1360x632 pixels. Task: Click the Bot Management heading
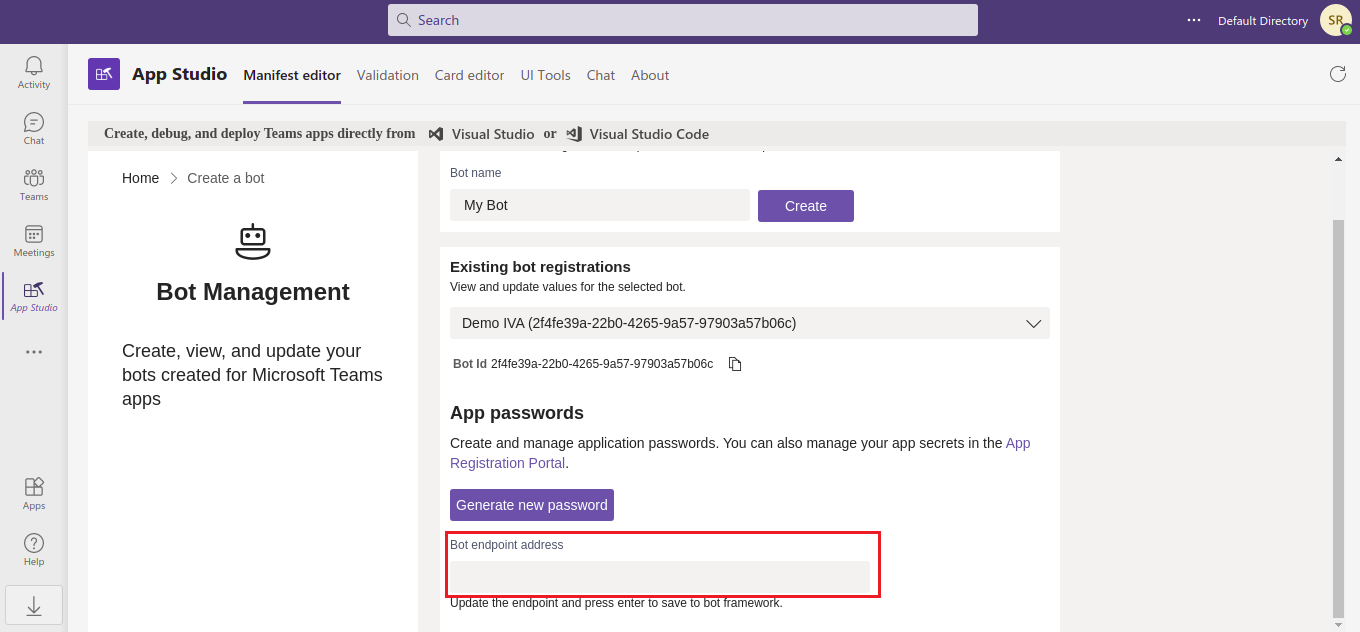point(253,292)
